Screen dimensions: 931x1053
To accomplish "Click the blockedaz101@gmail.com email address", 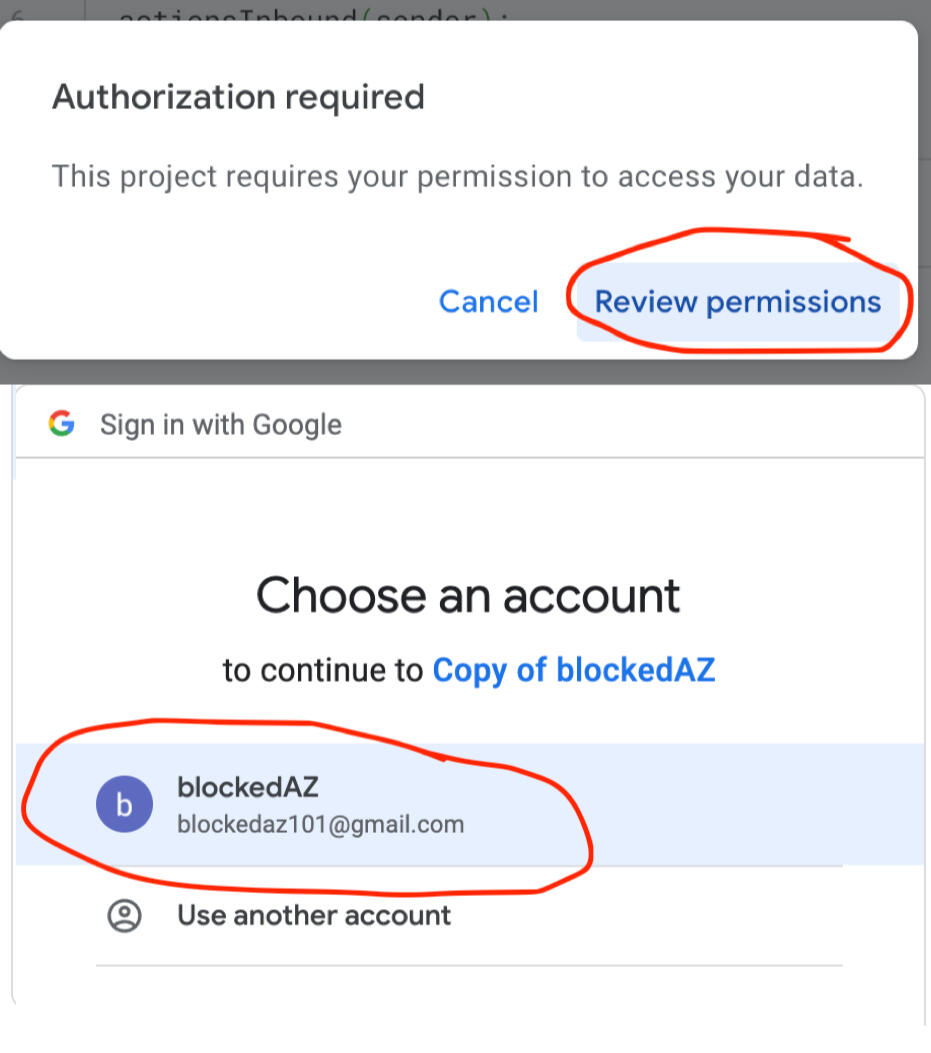I will click(320, 826).
